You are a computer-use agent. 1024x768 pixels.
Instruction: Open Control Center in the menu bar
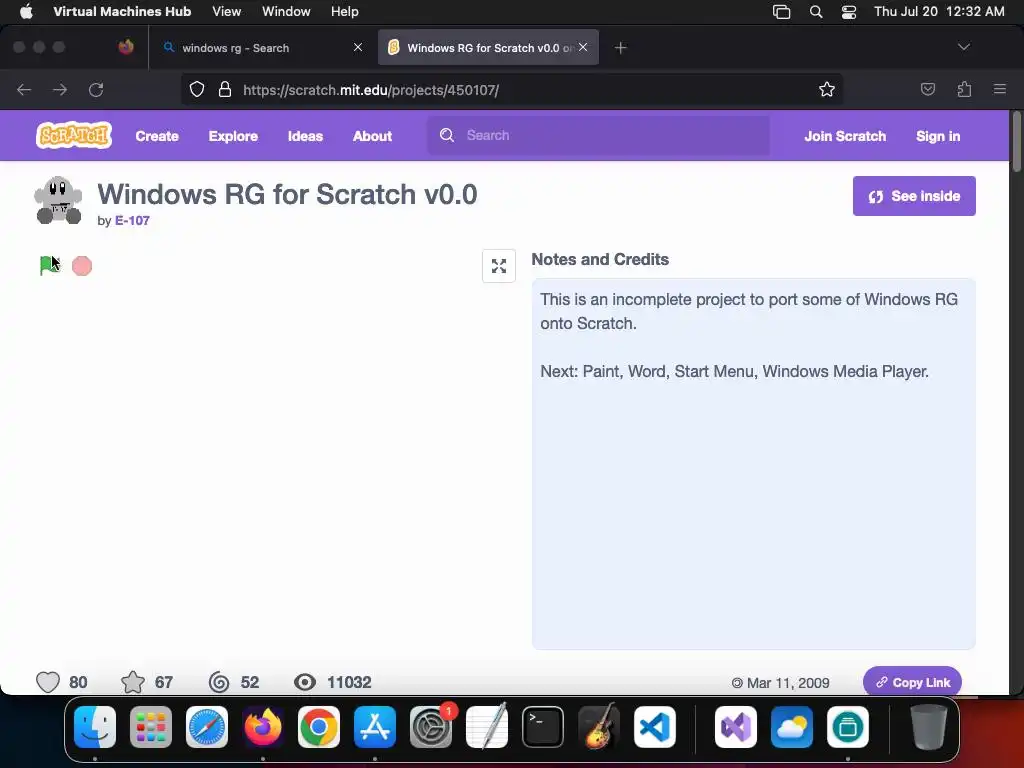point(849,12)
